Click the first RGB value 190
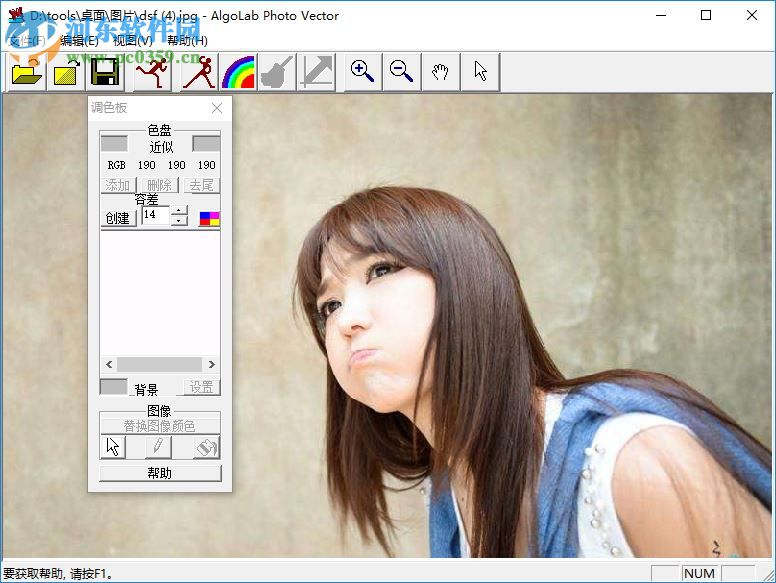 pos(146,165)
